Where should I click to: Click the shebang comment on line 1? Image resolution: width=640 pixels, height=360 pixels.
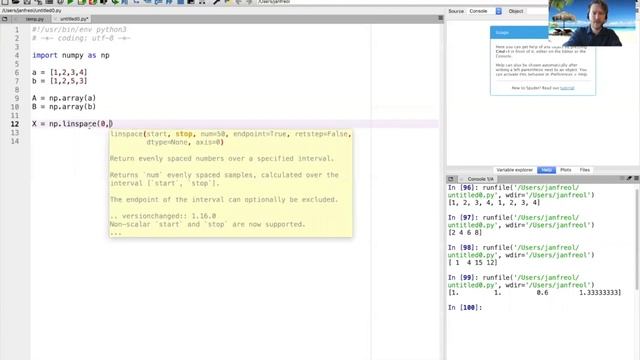pyautogui.click(x=79, y=29)
